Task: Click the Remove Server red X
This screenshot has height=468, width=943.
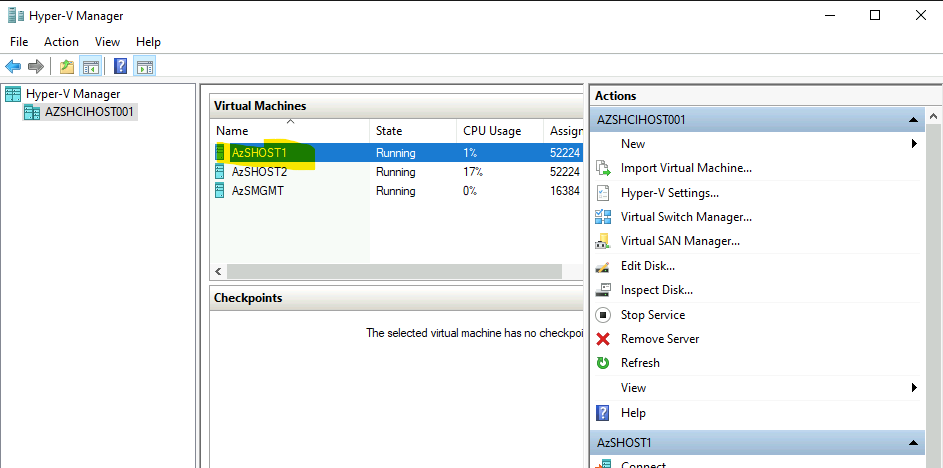Action: coord(603,339)
